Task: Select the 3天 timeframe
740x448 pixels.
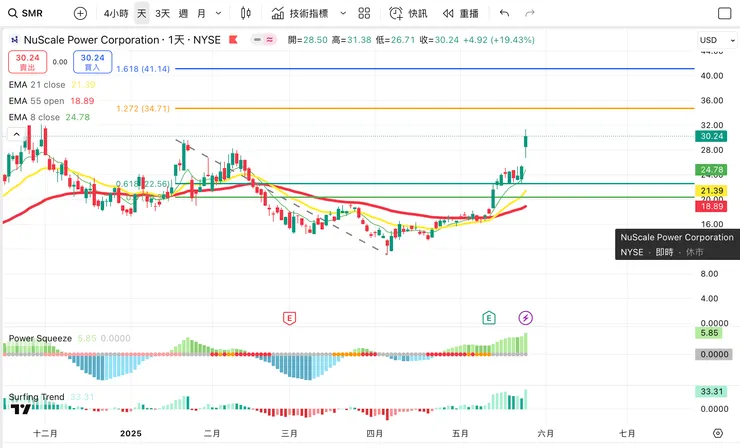Action: tap(162, 13)
